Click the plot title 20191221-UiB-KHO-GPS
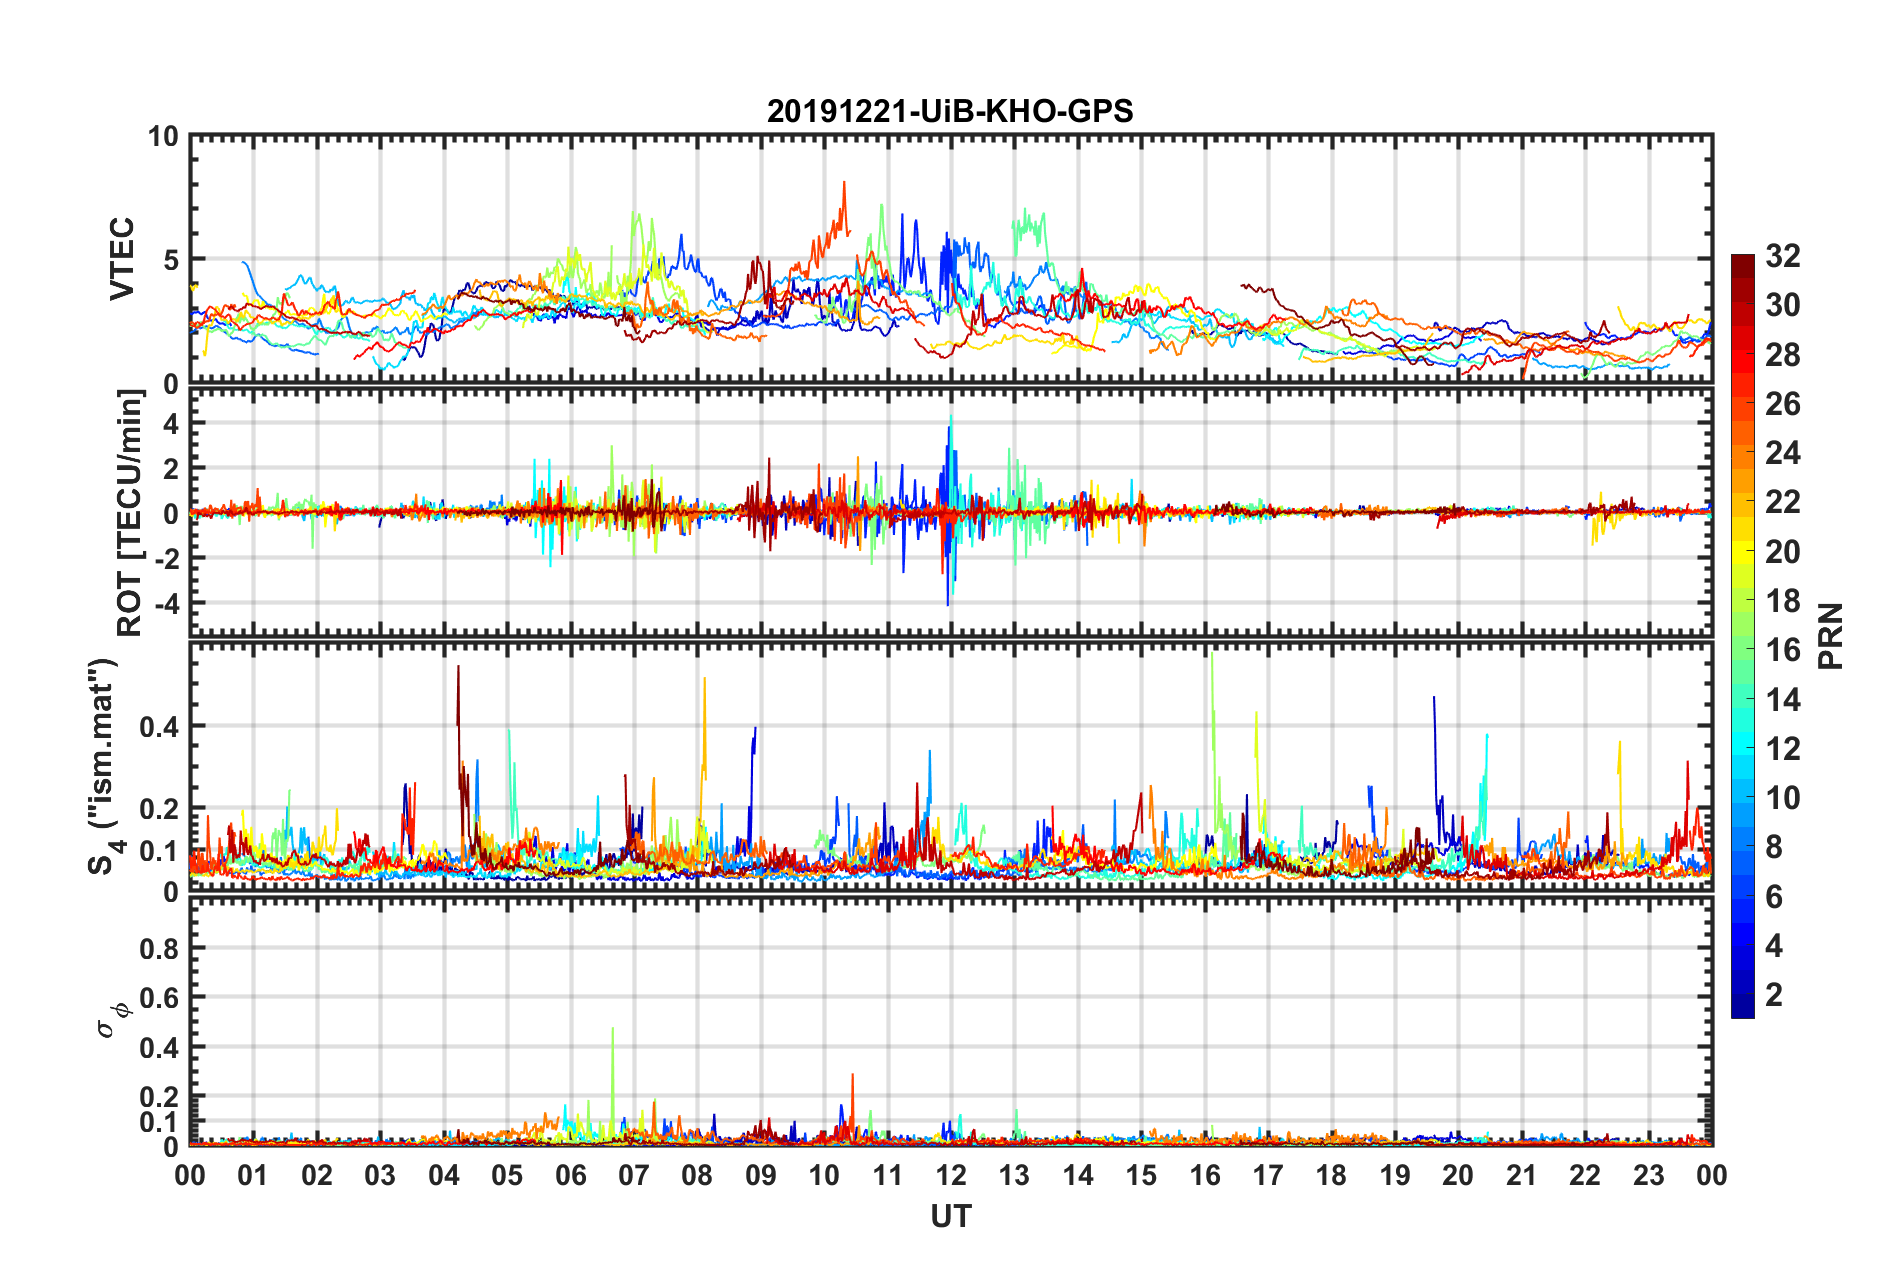Image resolution: width=1902 pixels, height=1272 pixels. click(x=950, y=111)
